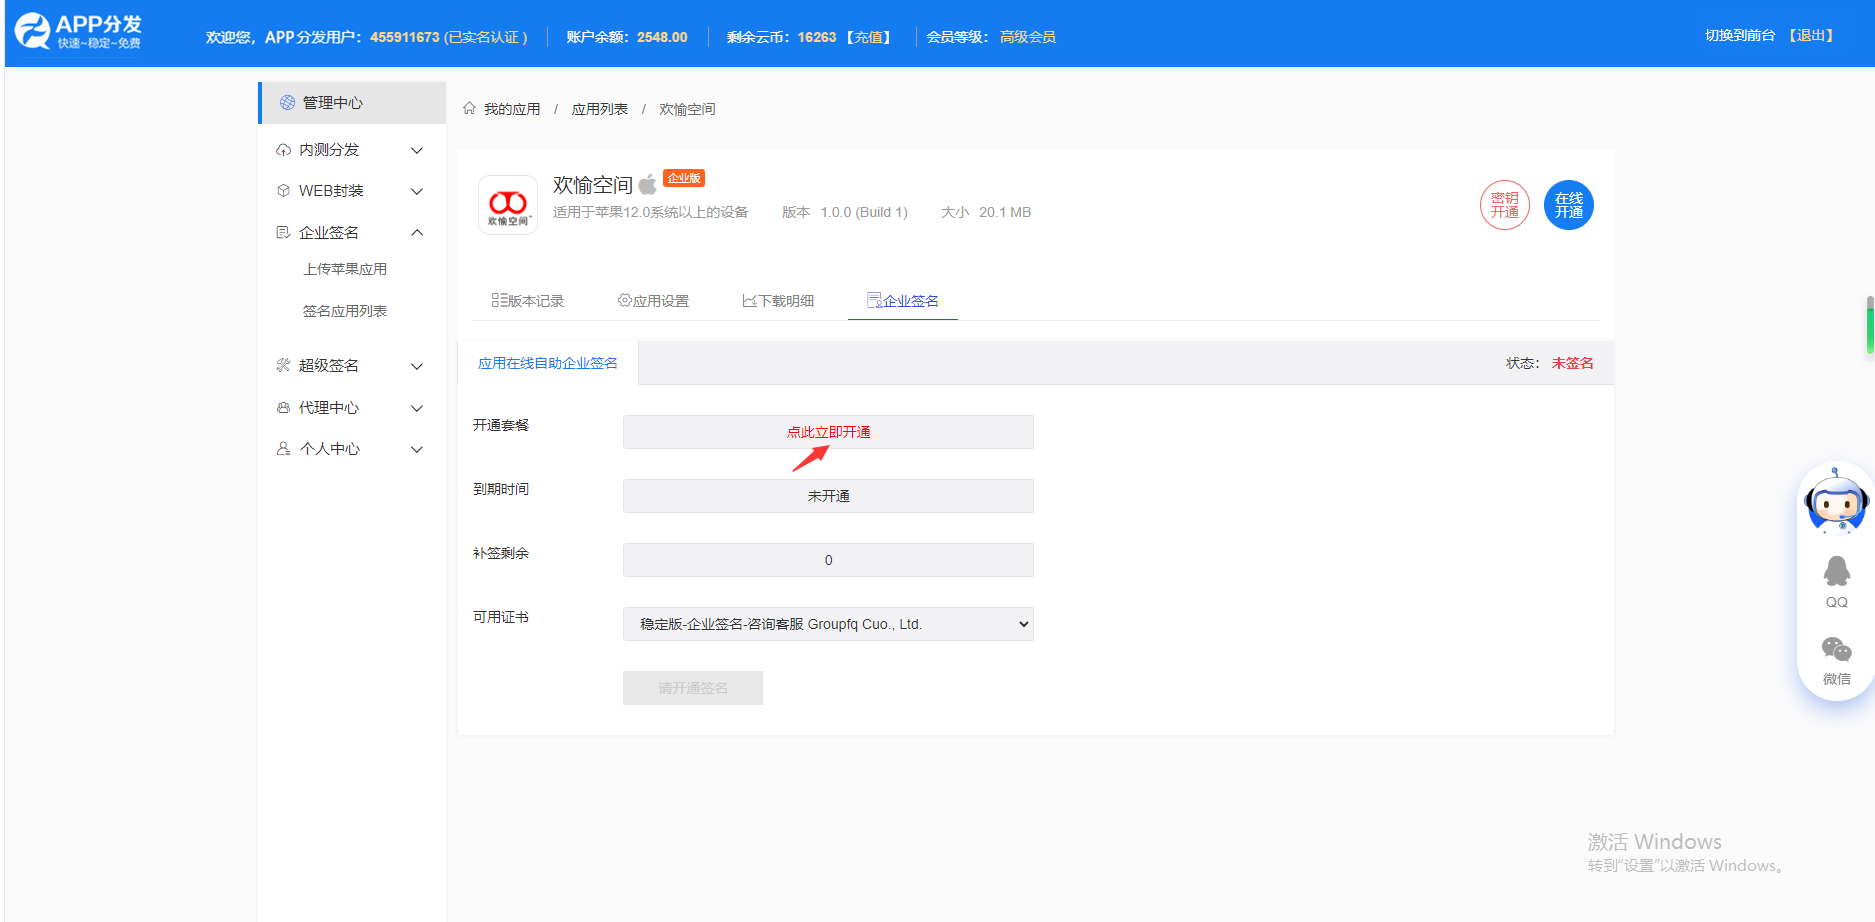1875x922 pixels.
Task: Click the home icon in breadcrumb
Action: [x=469, y=108]
